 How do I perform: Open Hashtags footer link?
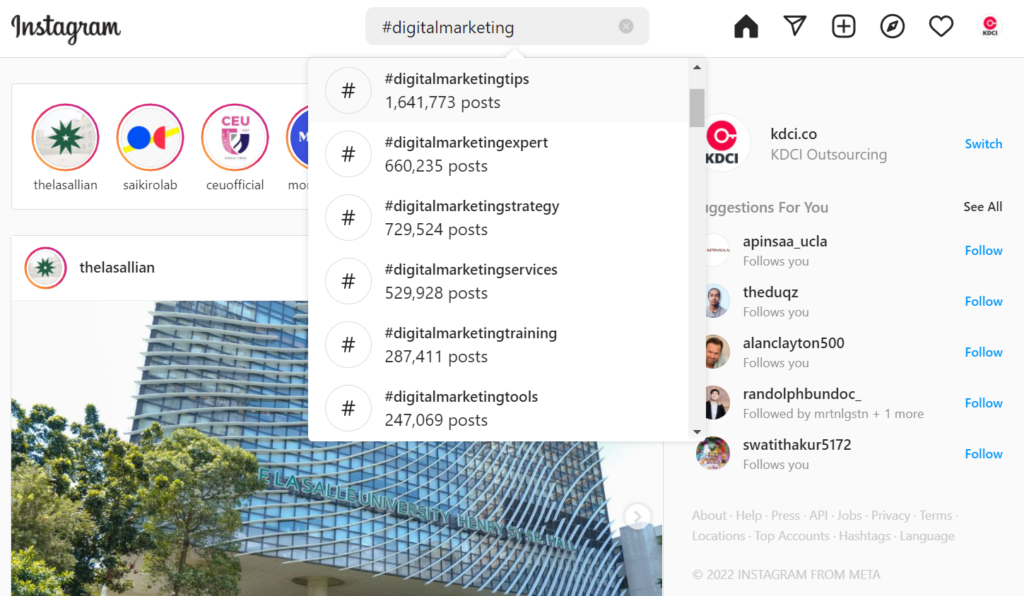(865, 536)
